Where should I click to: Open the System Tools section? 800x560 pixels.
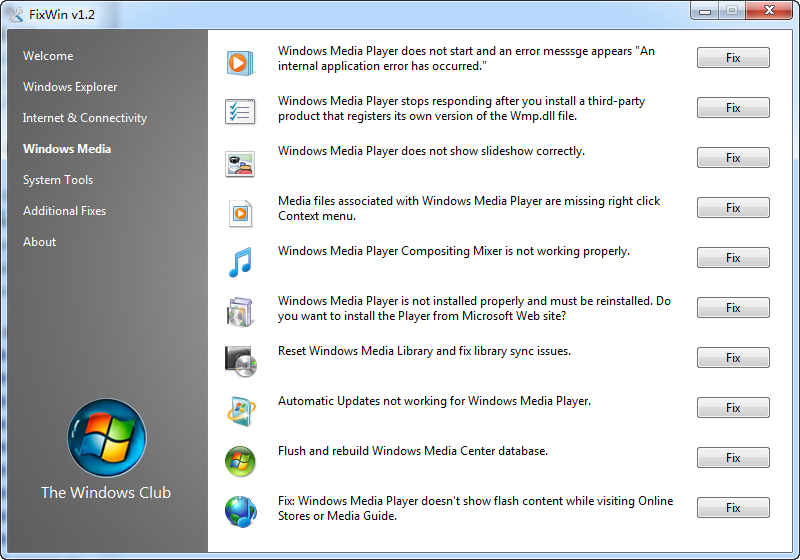pyautogui.click(x=58, y=180)
